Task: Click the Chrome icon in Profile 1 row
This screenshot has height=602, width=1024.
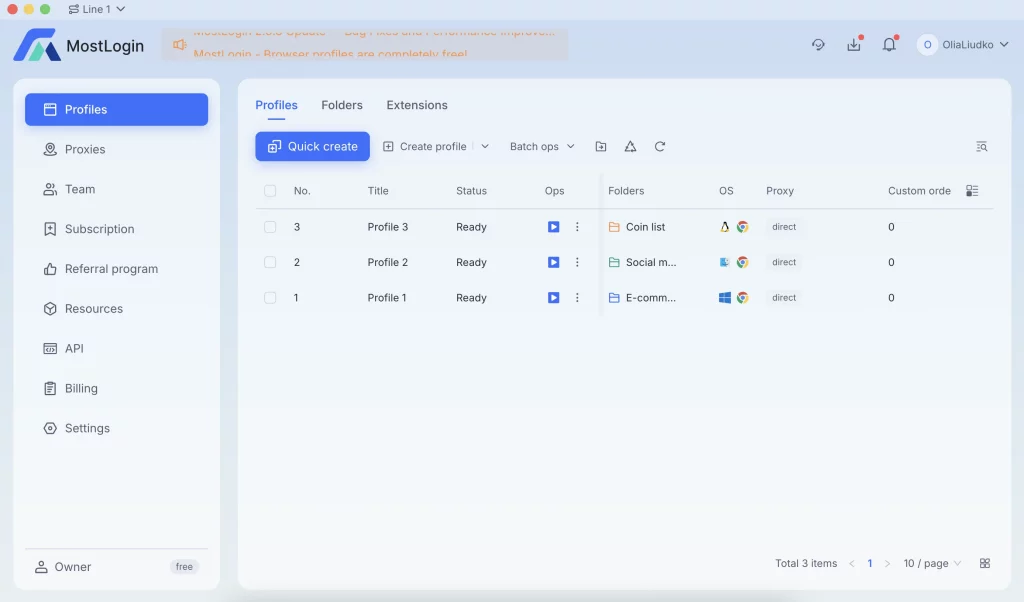Action: (743, 297)
